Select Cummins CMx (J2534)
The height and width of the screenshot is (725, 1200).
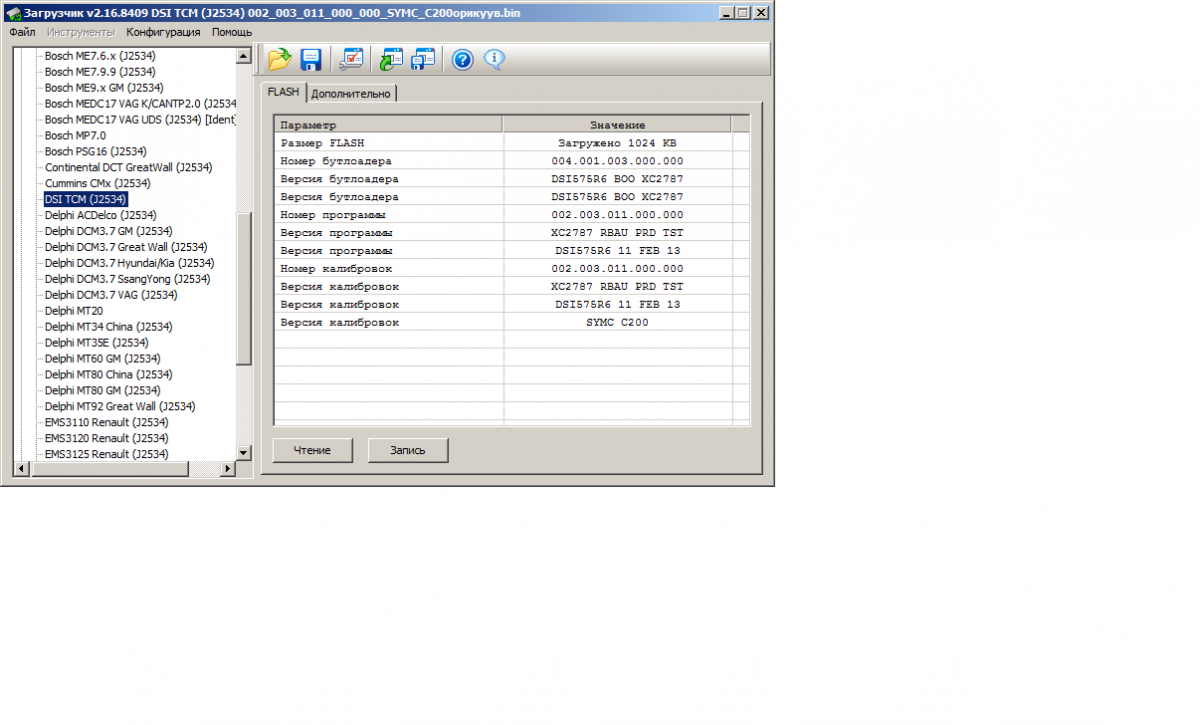[x=98, y=183]
